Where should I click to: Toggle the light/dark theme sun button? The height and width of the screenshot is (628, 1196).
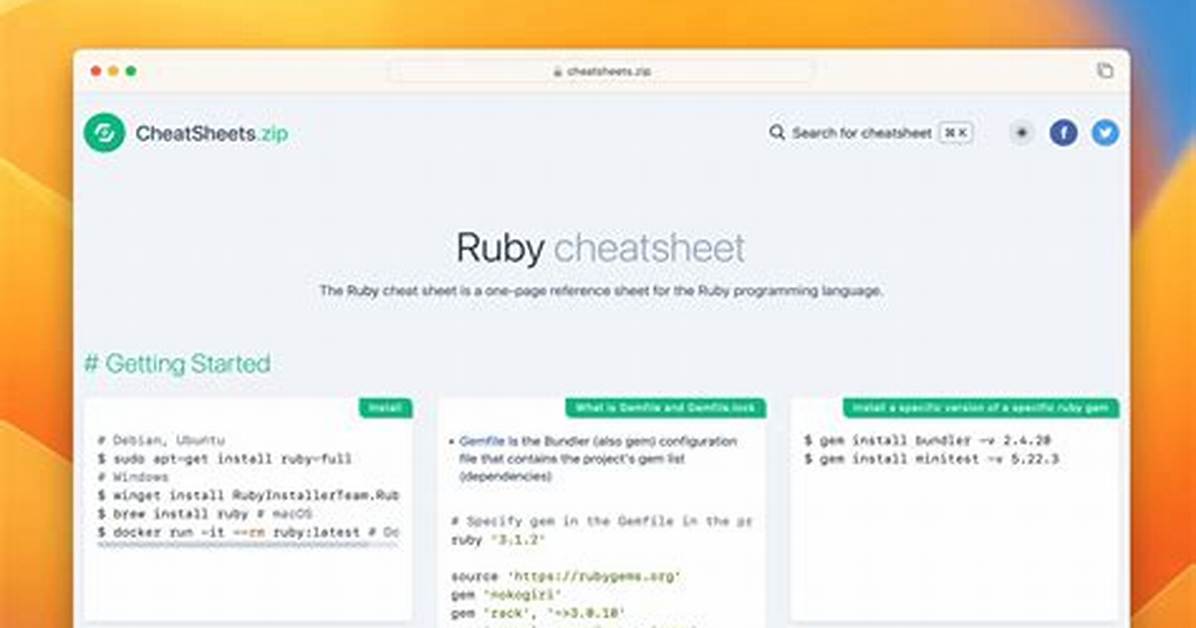coord(1021,133)
